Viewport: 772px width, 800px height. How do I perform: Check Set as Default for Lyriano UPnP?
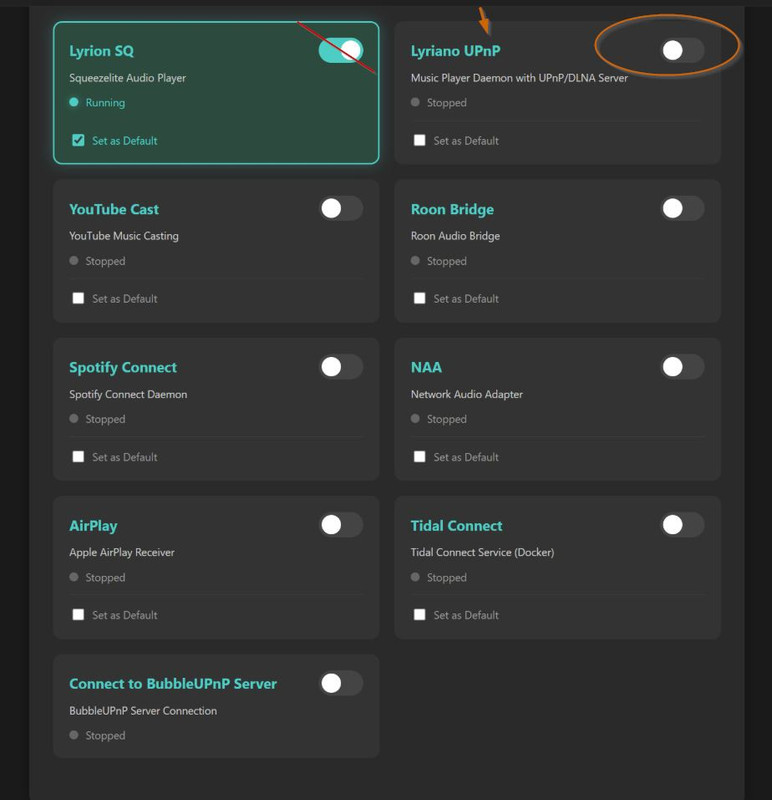click(419, 140)
